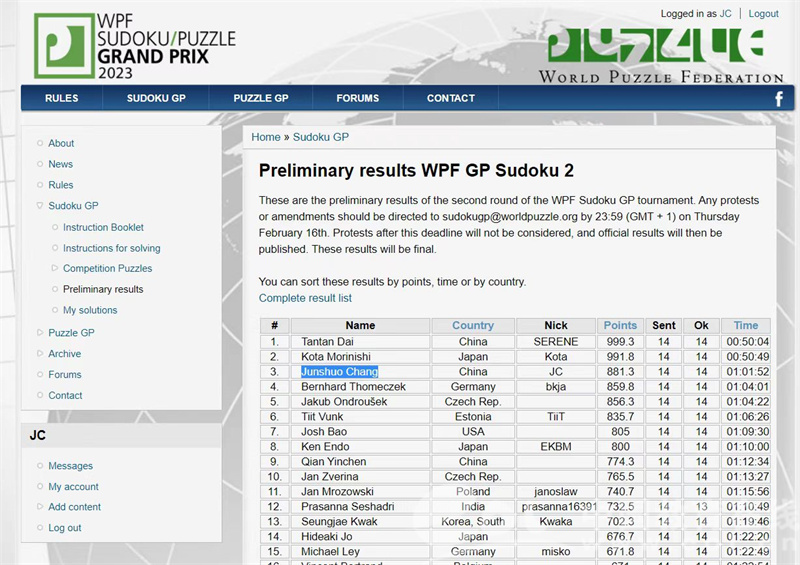800x565 pixels.
Task: Open the RULES navigation menu item
Action: coord(61,98)
